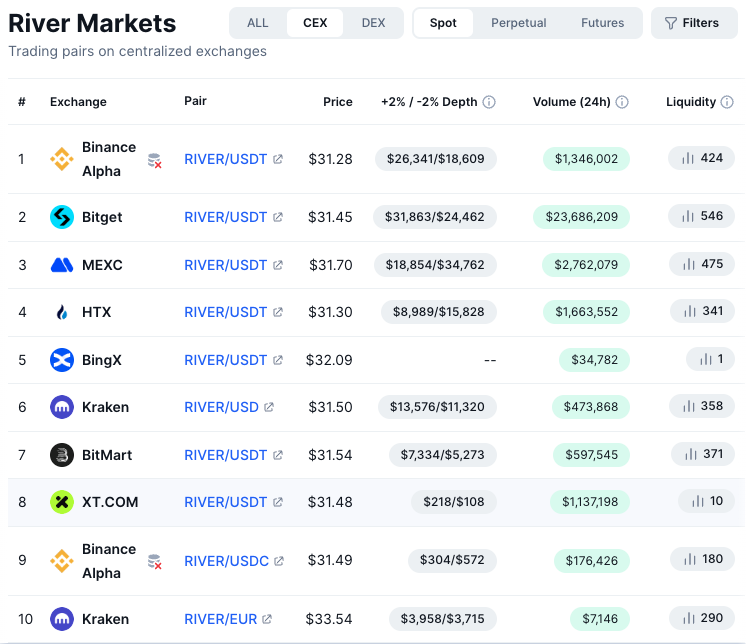Click the HTX flame logo icon
Image resolution: width=753 pixels, height=644 pixels.
click(62, 312)
